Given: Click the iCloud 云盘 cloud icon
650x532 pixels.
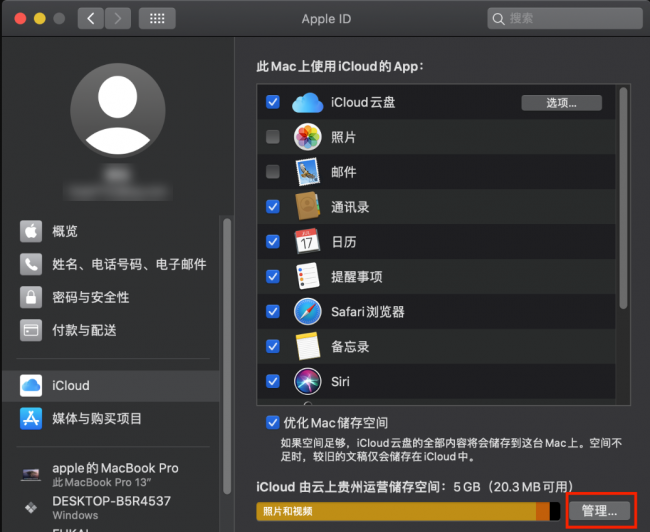Looking at the screenshot, I should click(308, 102).
